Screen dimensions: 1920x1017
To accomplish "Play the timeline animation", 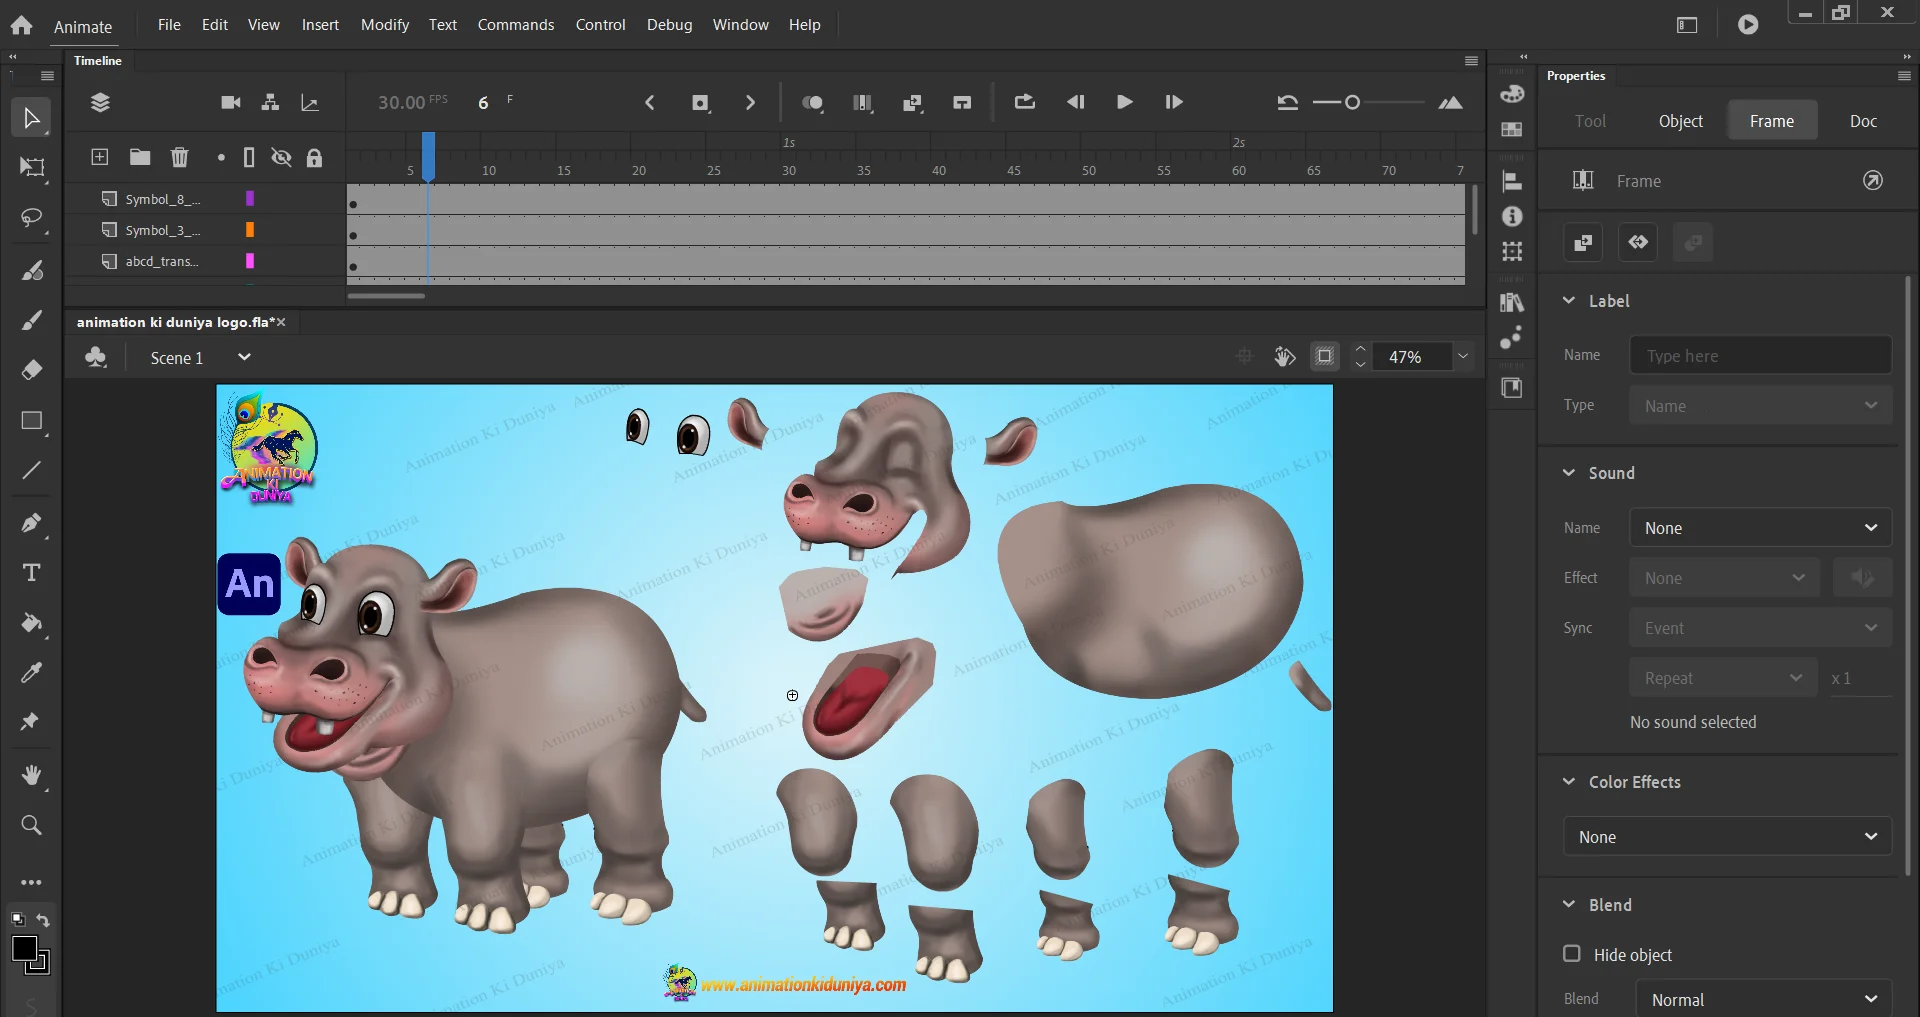I will (1124, 102).
